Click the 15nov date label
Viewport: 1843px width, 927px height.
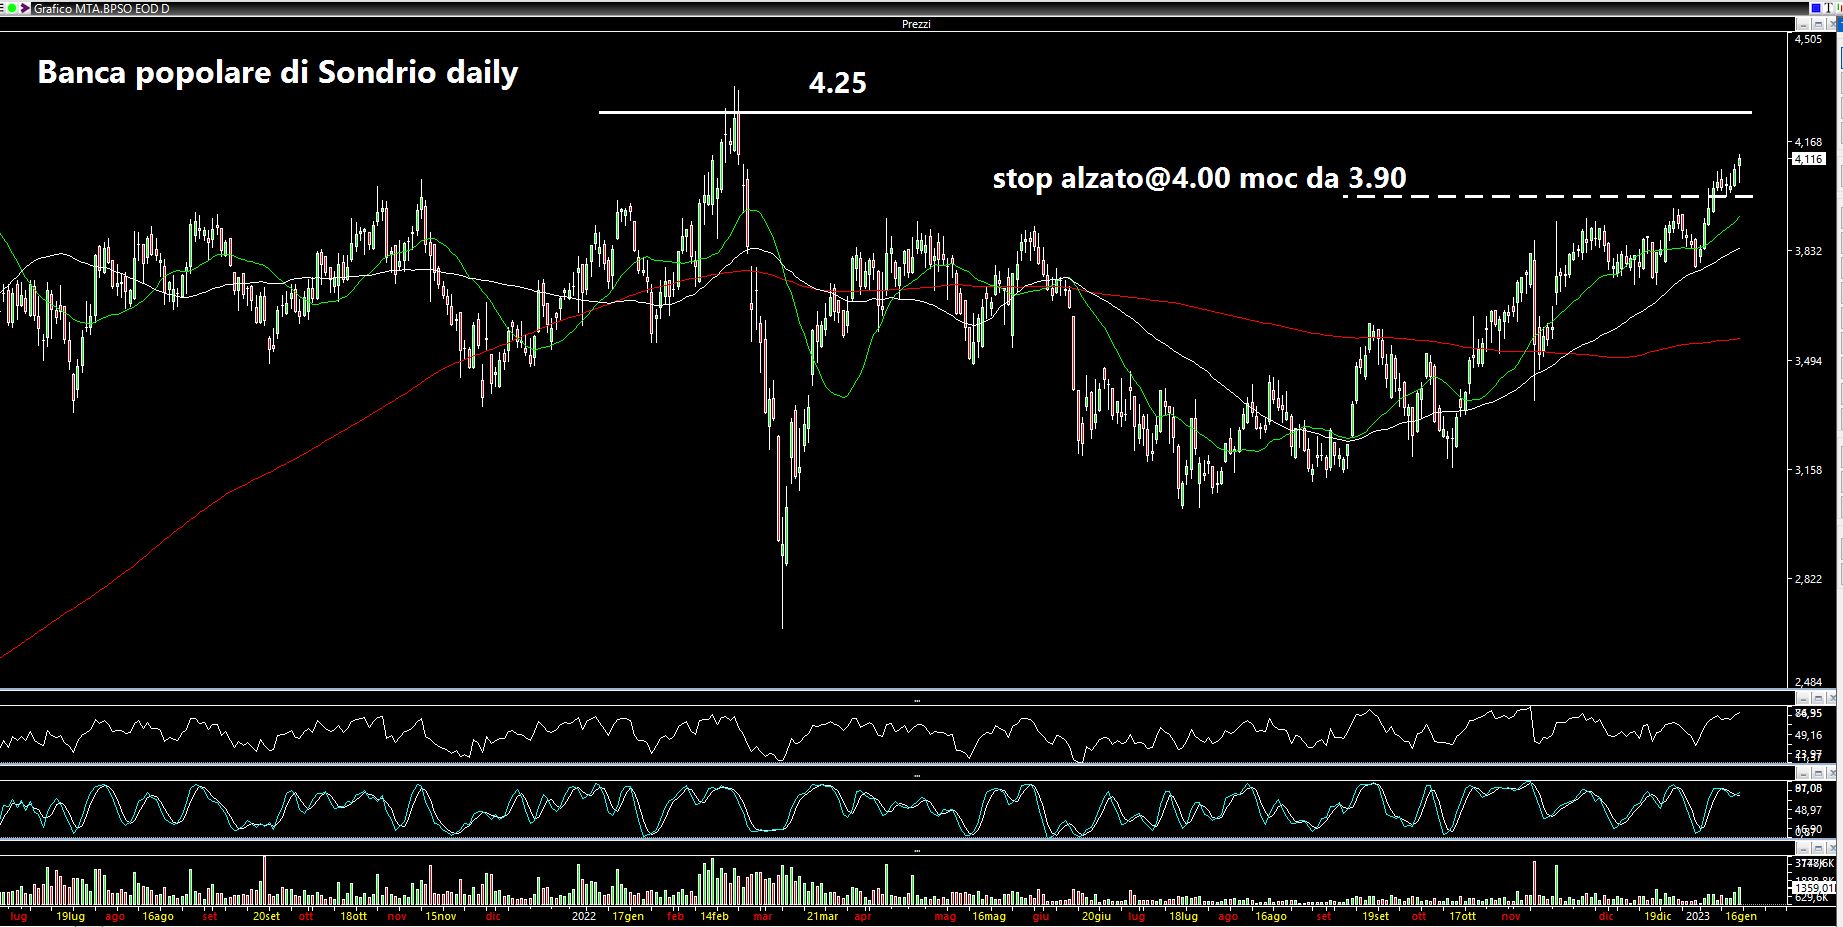[441, 916]
